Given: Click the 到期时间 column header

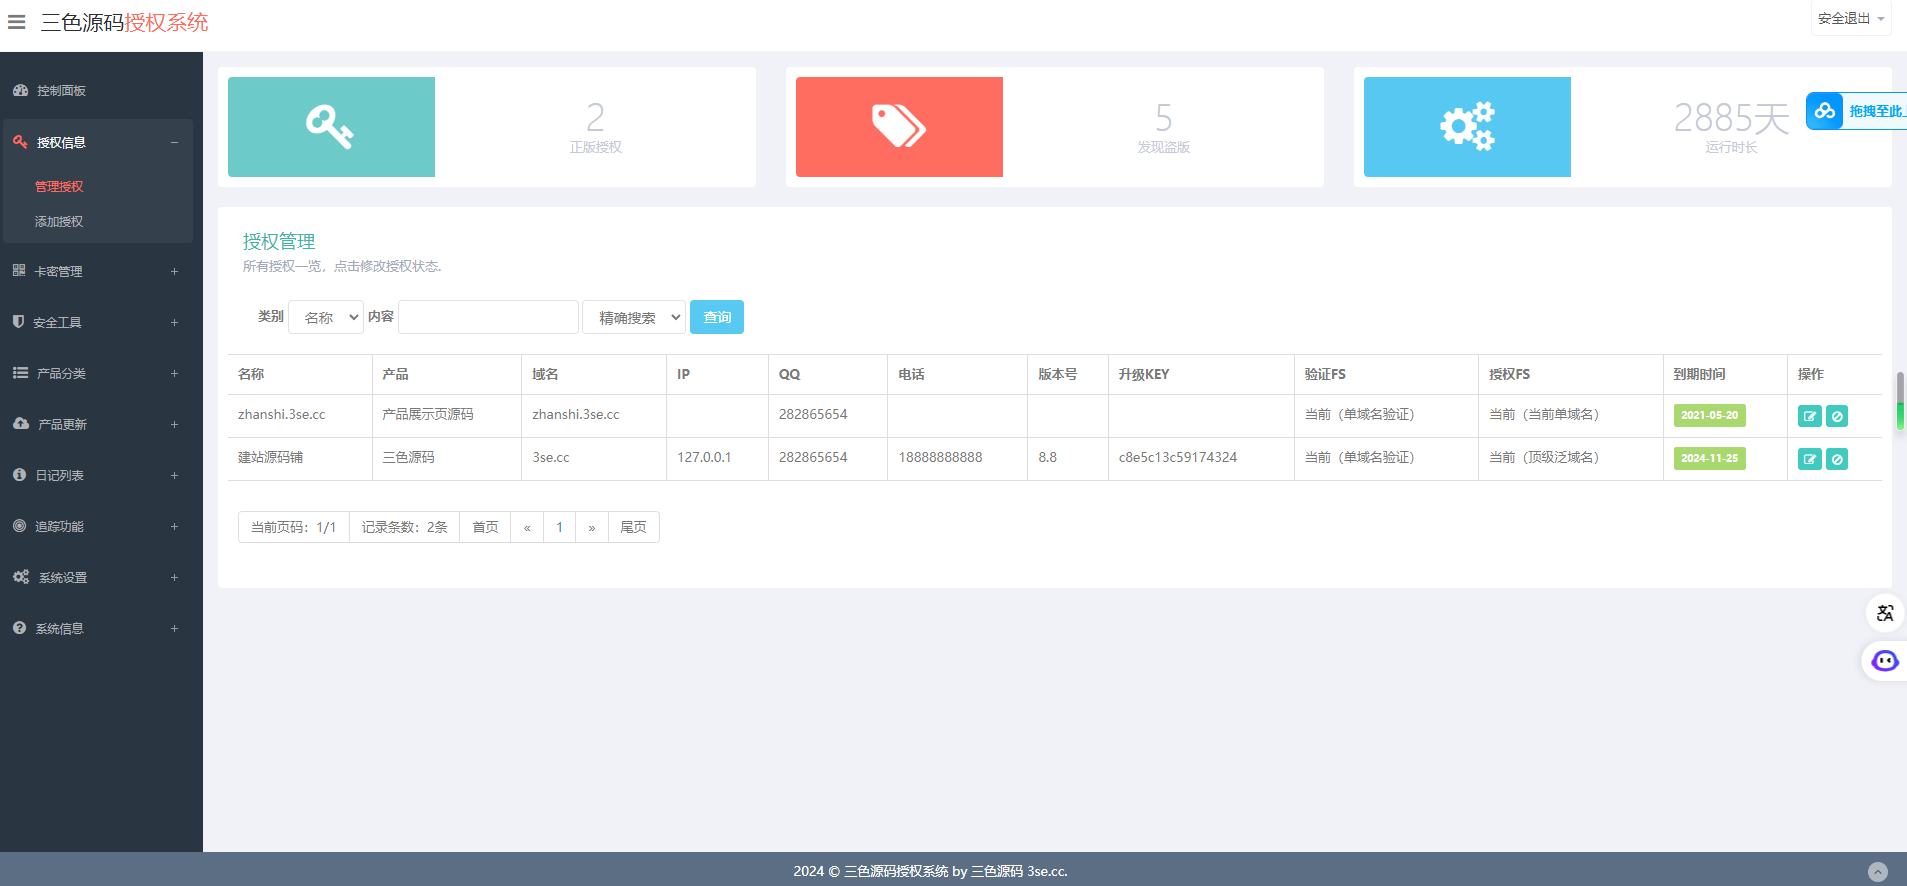Looking at the screenshot, I should [x=1700, y=374].
